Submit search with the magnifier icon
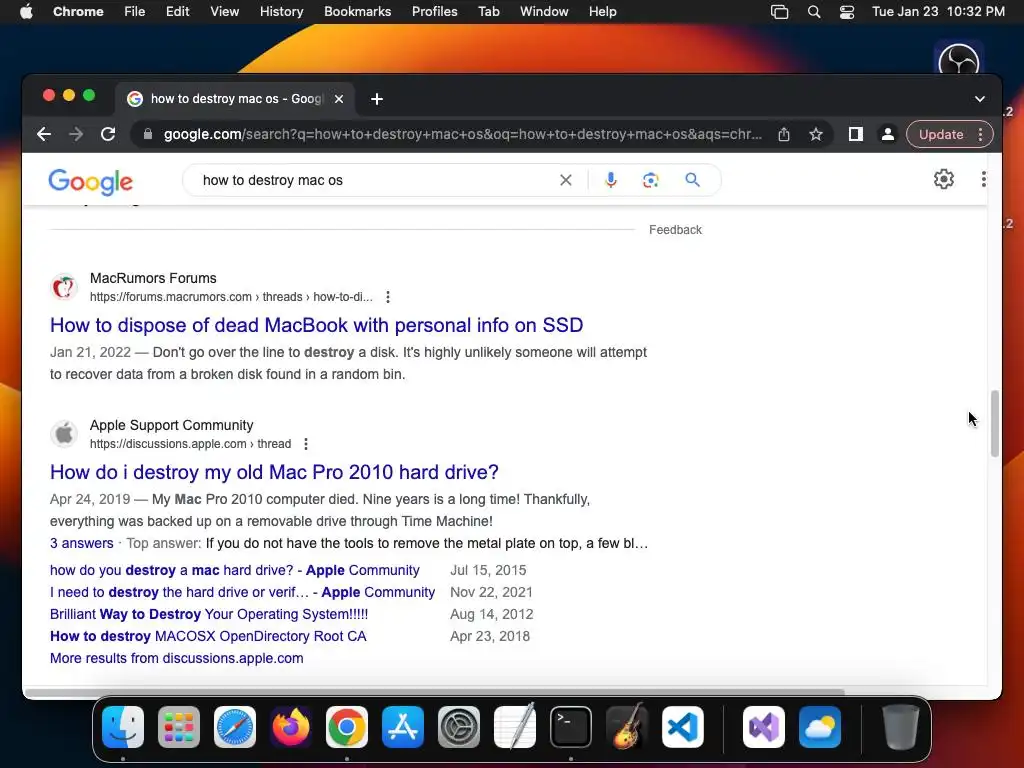The height and width of the screenshot is (768, 1024). [692, 180]
